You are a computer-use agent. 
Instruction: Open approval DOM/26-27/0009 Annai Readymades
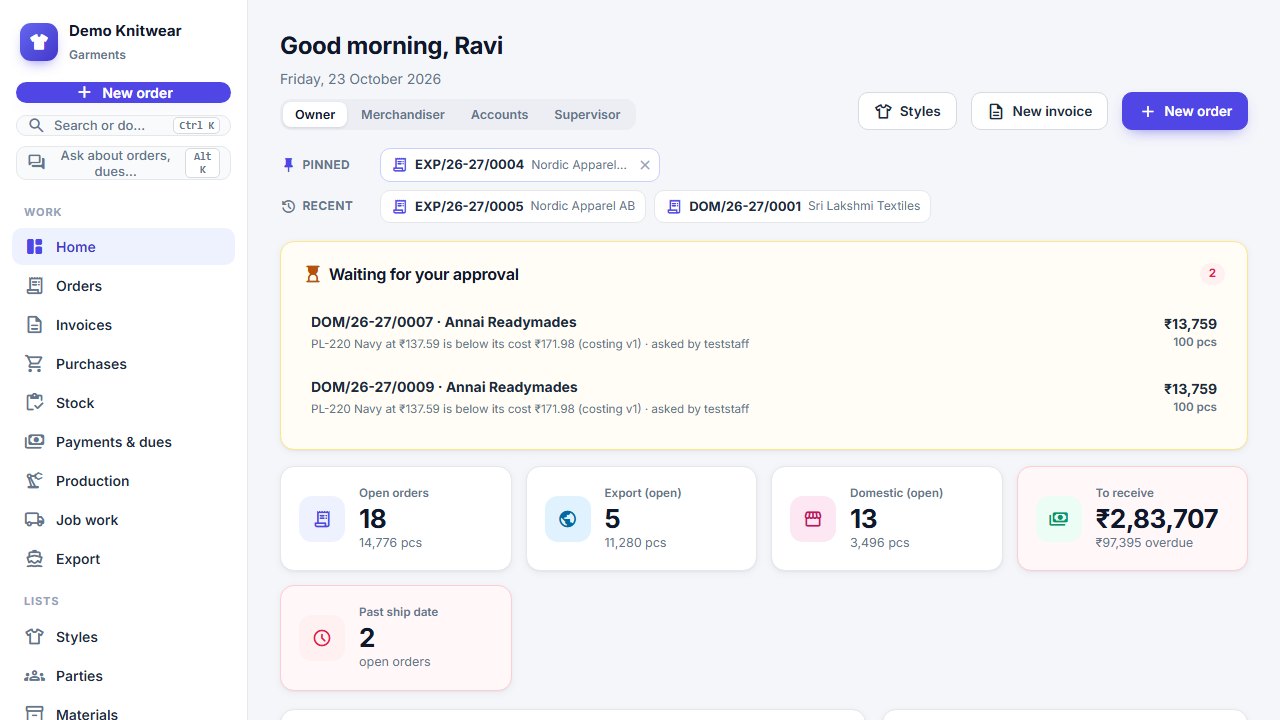764,398
